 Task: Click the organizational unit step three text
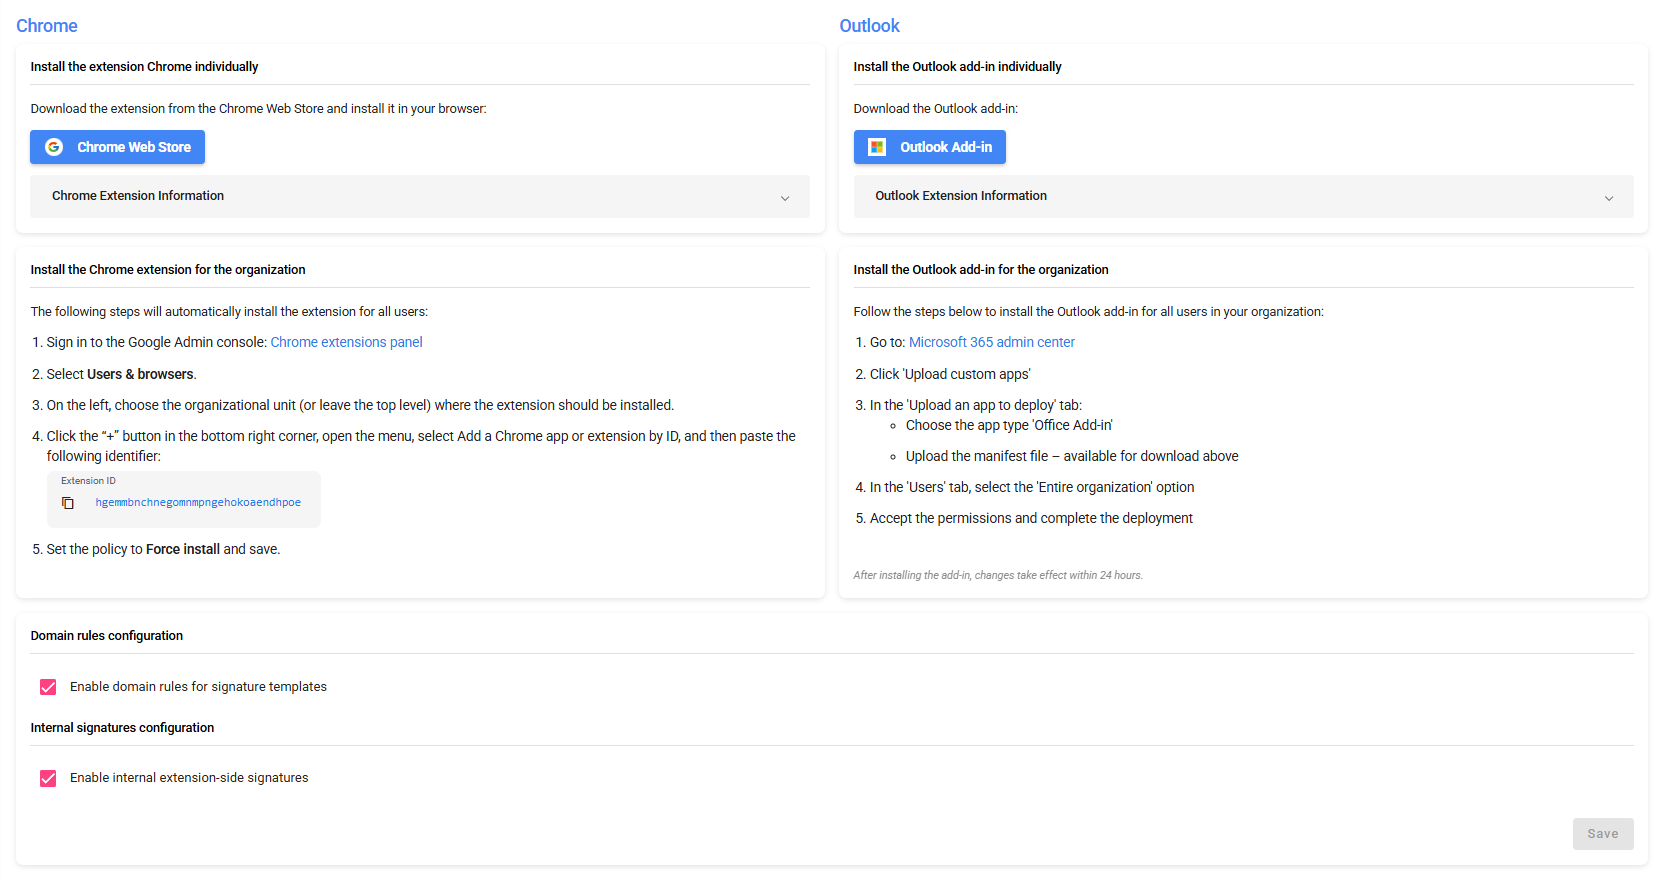point(360,405)
